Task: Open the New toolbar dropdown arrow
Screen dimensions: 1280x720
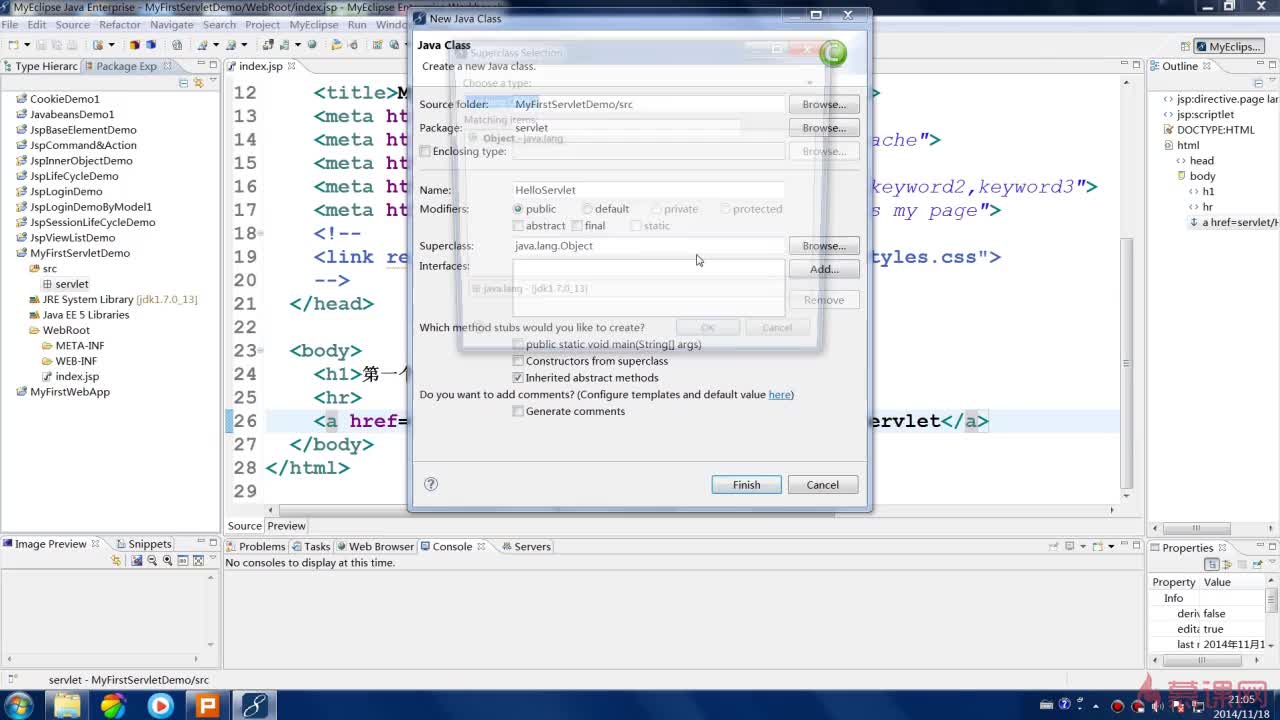Action: (x=27, y=45)
